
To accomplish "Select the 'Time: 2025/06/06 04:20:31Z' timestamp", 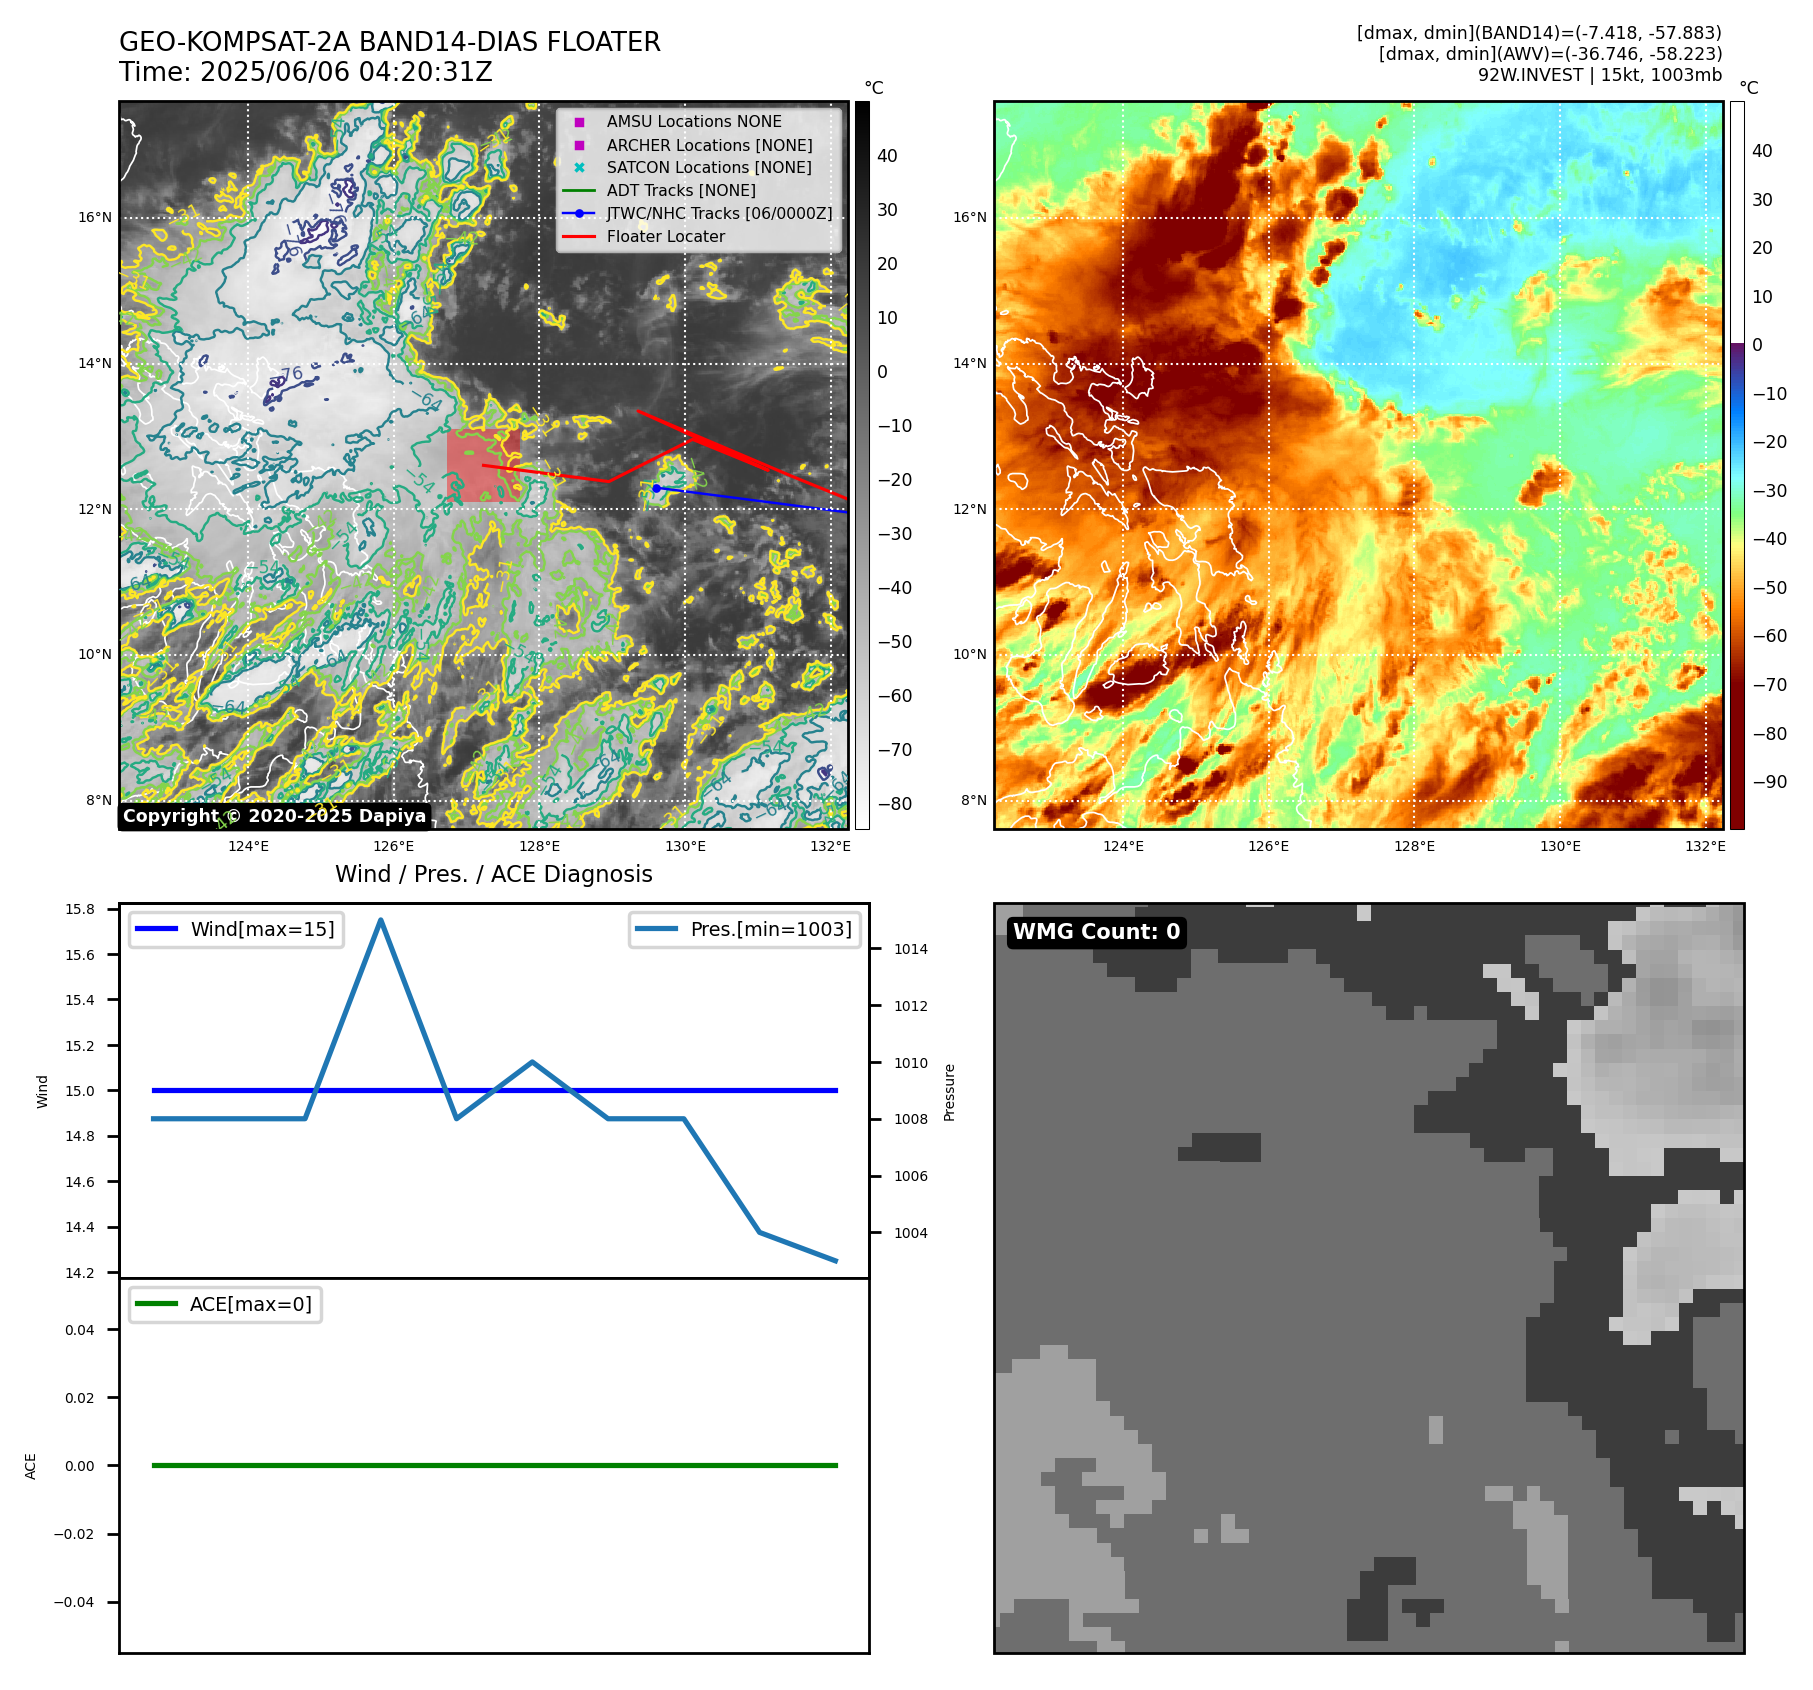I will pos(306,72).
